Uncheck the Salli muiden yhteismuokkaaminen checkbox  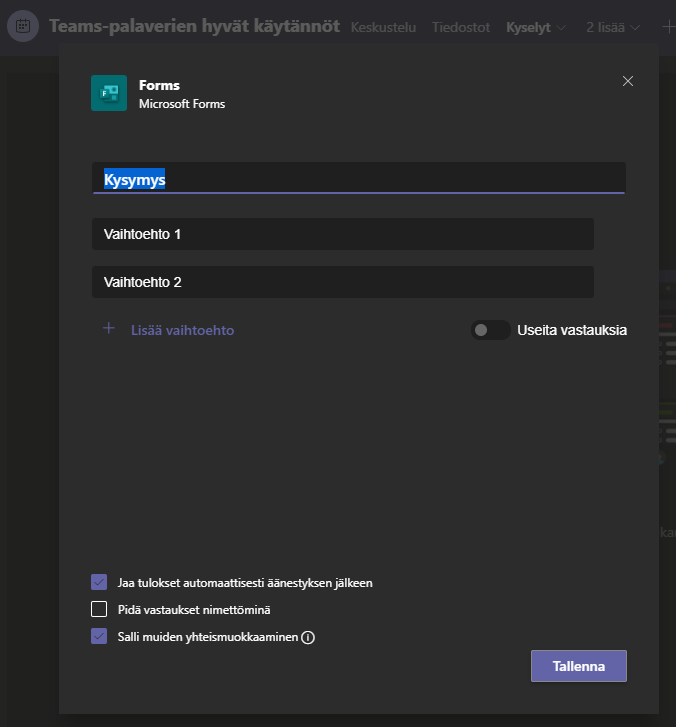tap(99, 636)
